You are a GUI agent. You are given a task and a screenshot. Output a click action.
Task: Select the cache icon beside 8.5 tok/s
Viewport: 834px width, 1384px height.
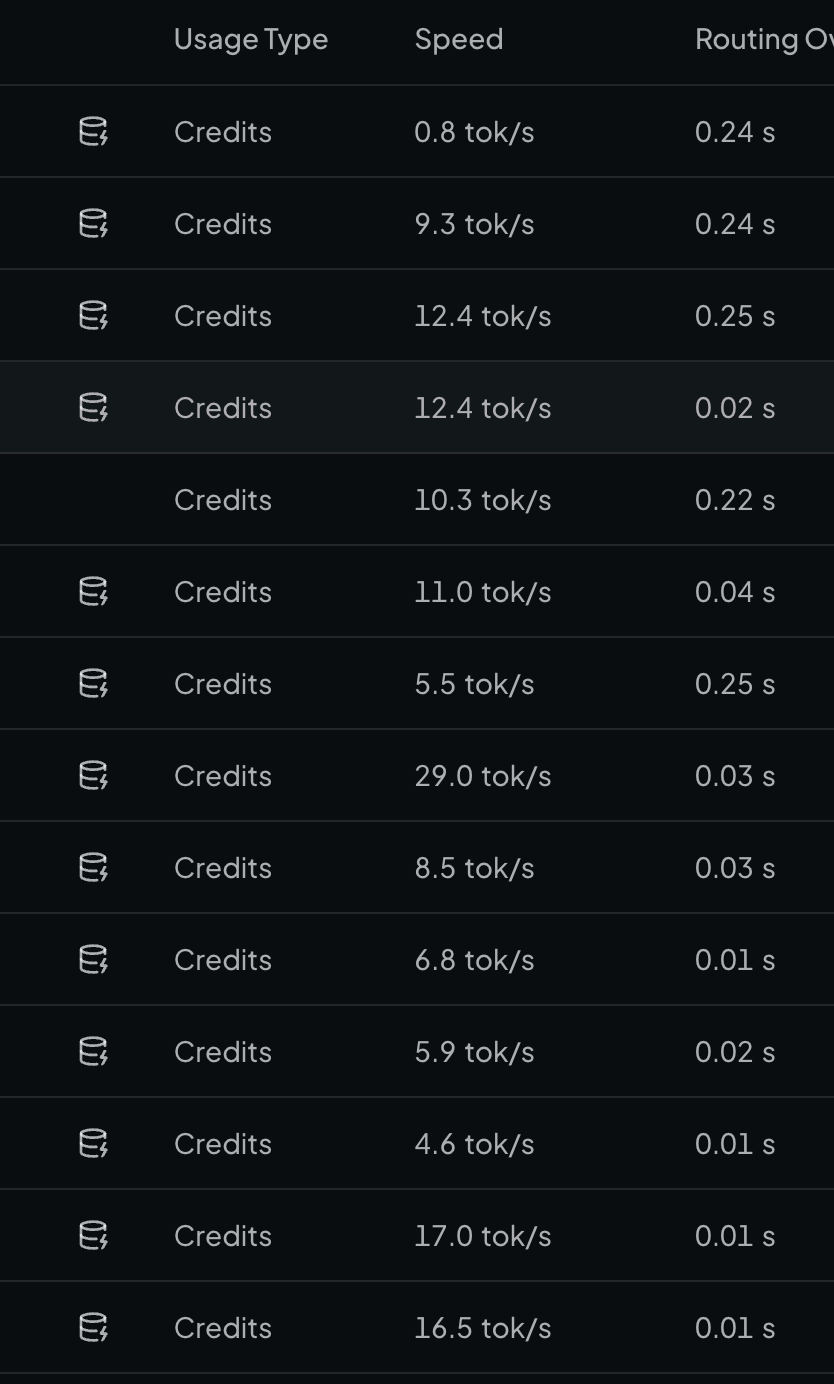[x=93, y=868]
